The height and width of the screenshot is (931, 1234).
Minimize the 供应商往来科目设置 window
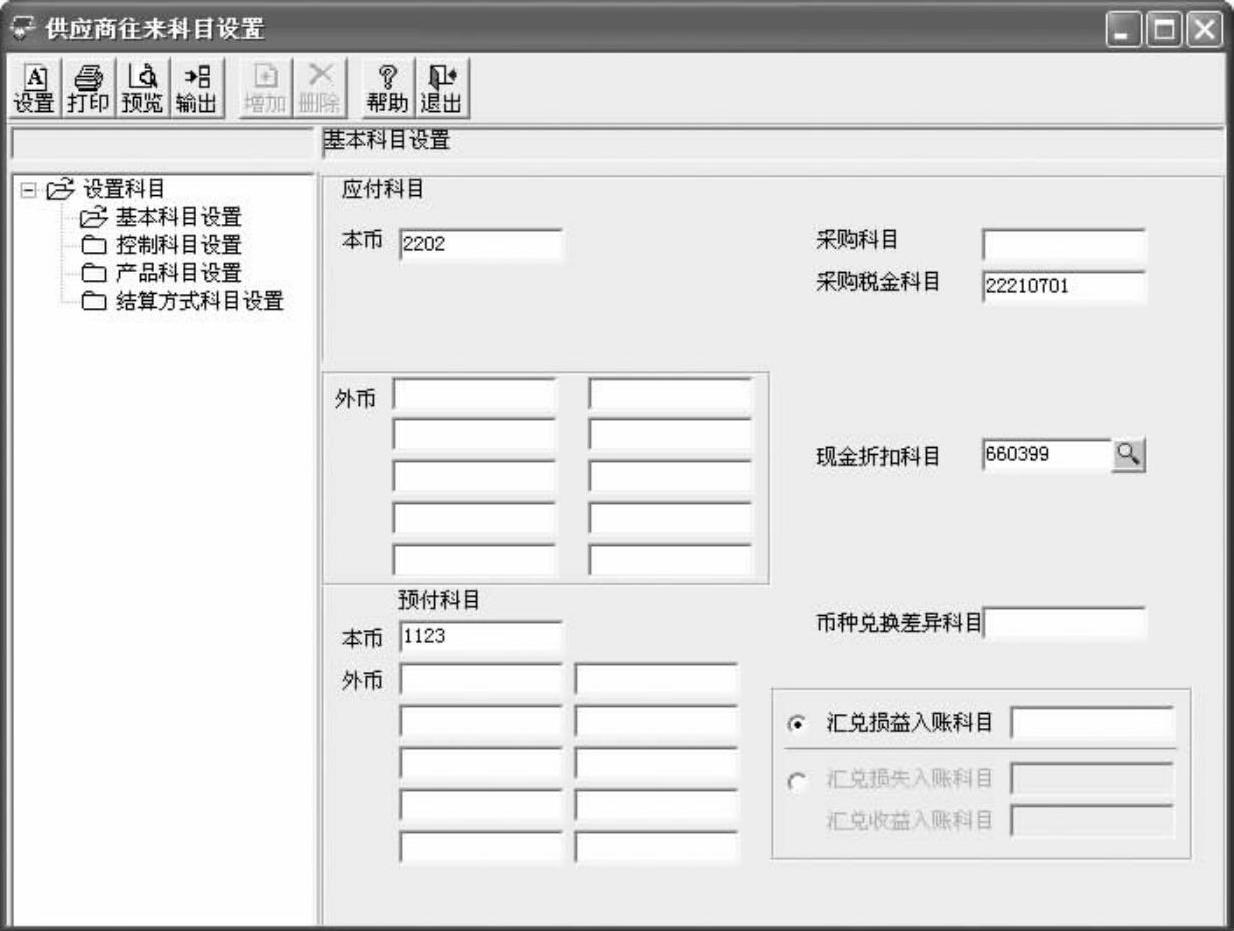pyautogui.click(x=1126, y=28)
